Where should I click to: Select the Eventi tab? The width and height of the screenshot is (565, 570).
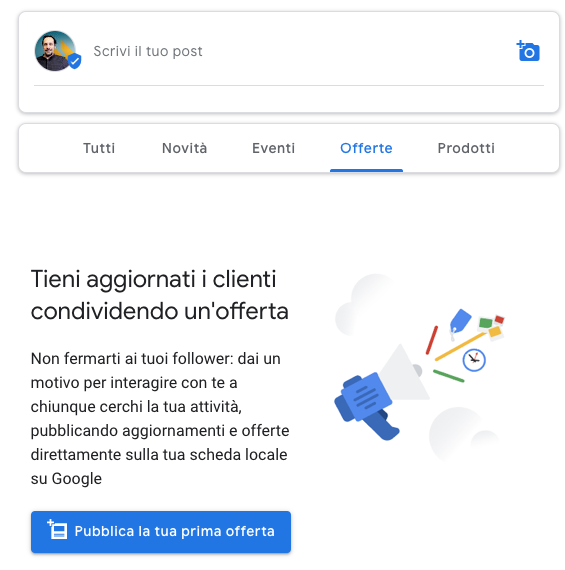(273, 148)
